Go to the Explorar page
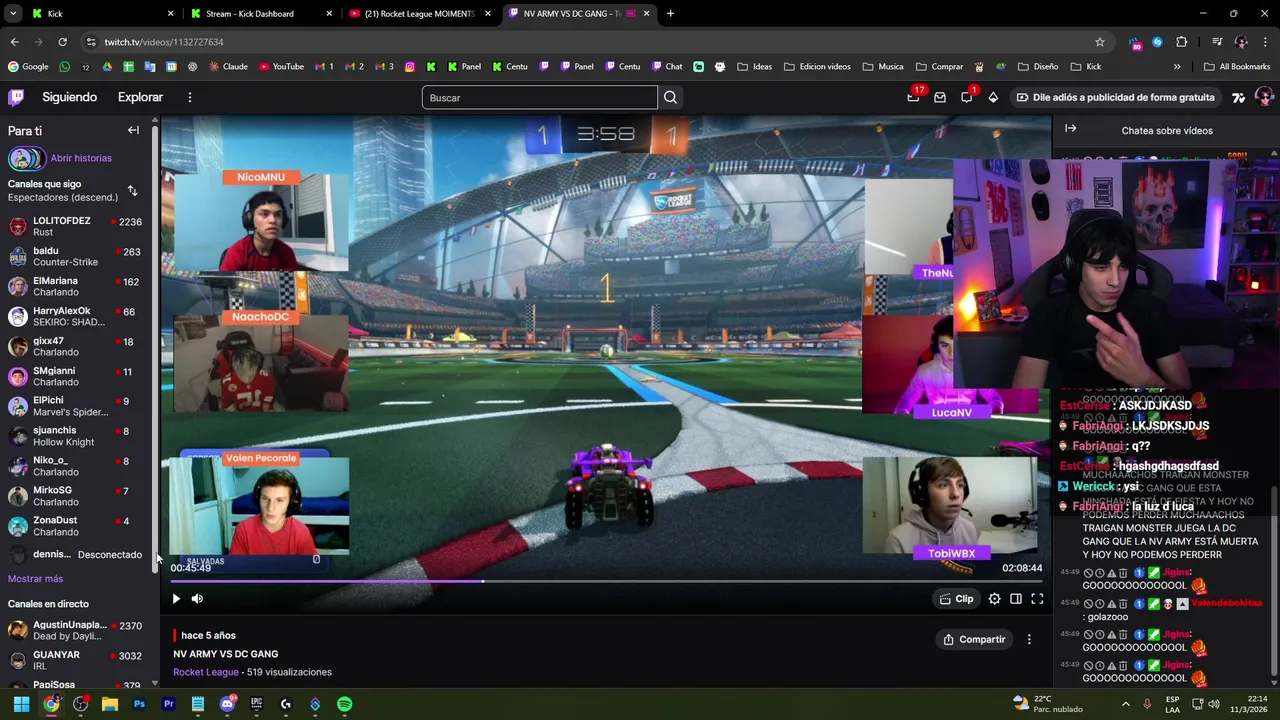Image resolution: width=1280 pixels, height=720 pixels. coord(140,97)
